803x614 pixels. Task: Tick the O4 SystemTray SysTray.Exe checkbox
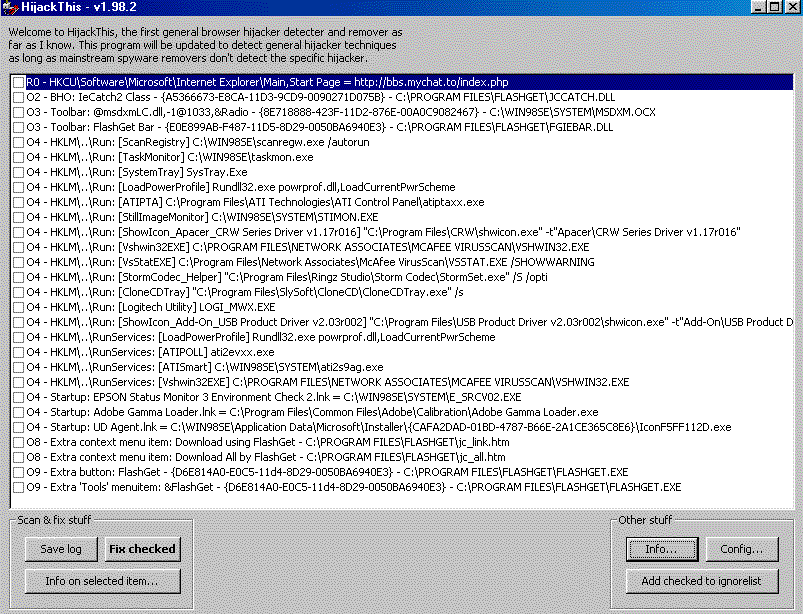[18, 172]
